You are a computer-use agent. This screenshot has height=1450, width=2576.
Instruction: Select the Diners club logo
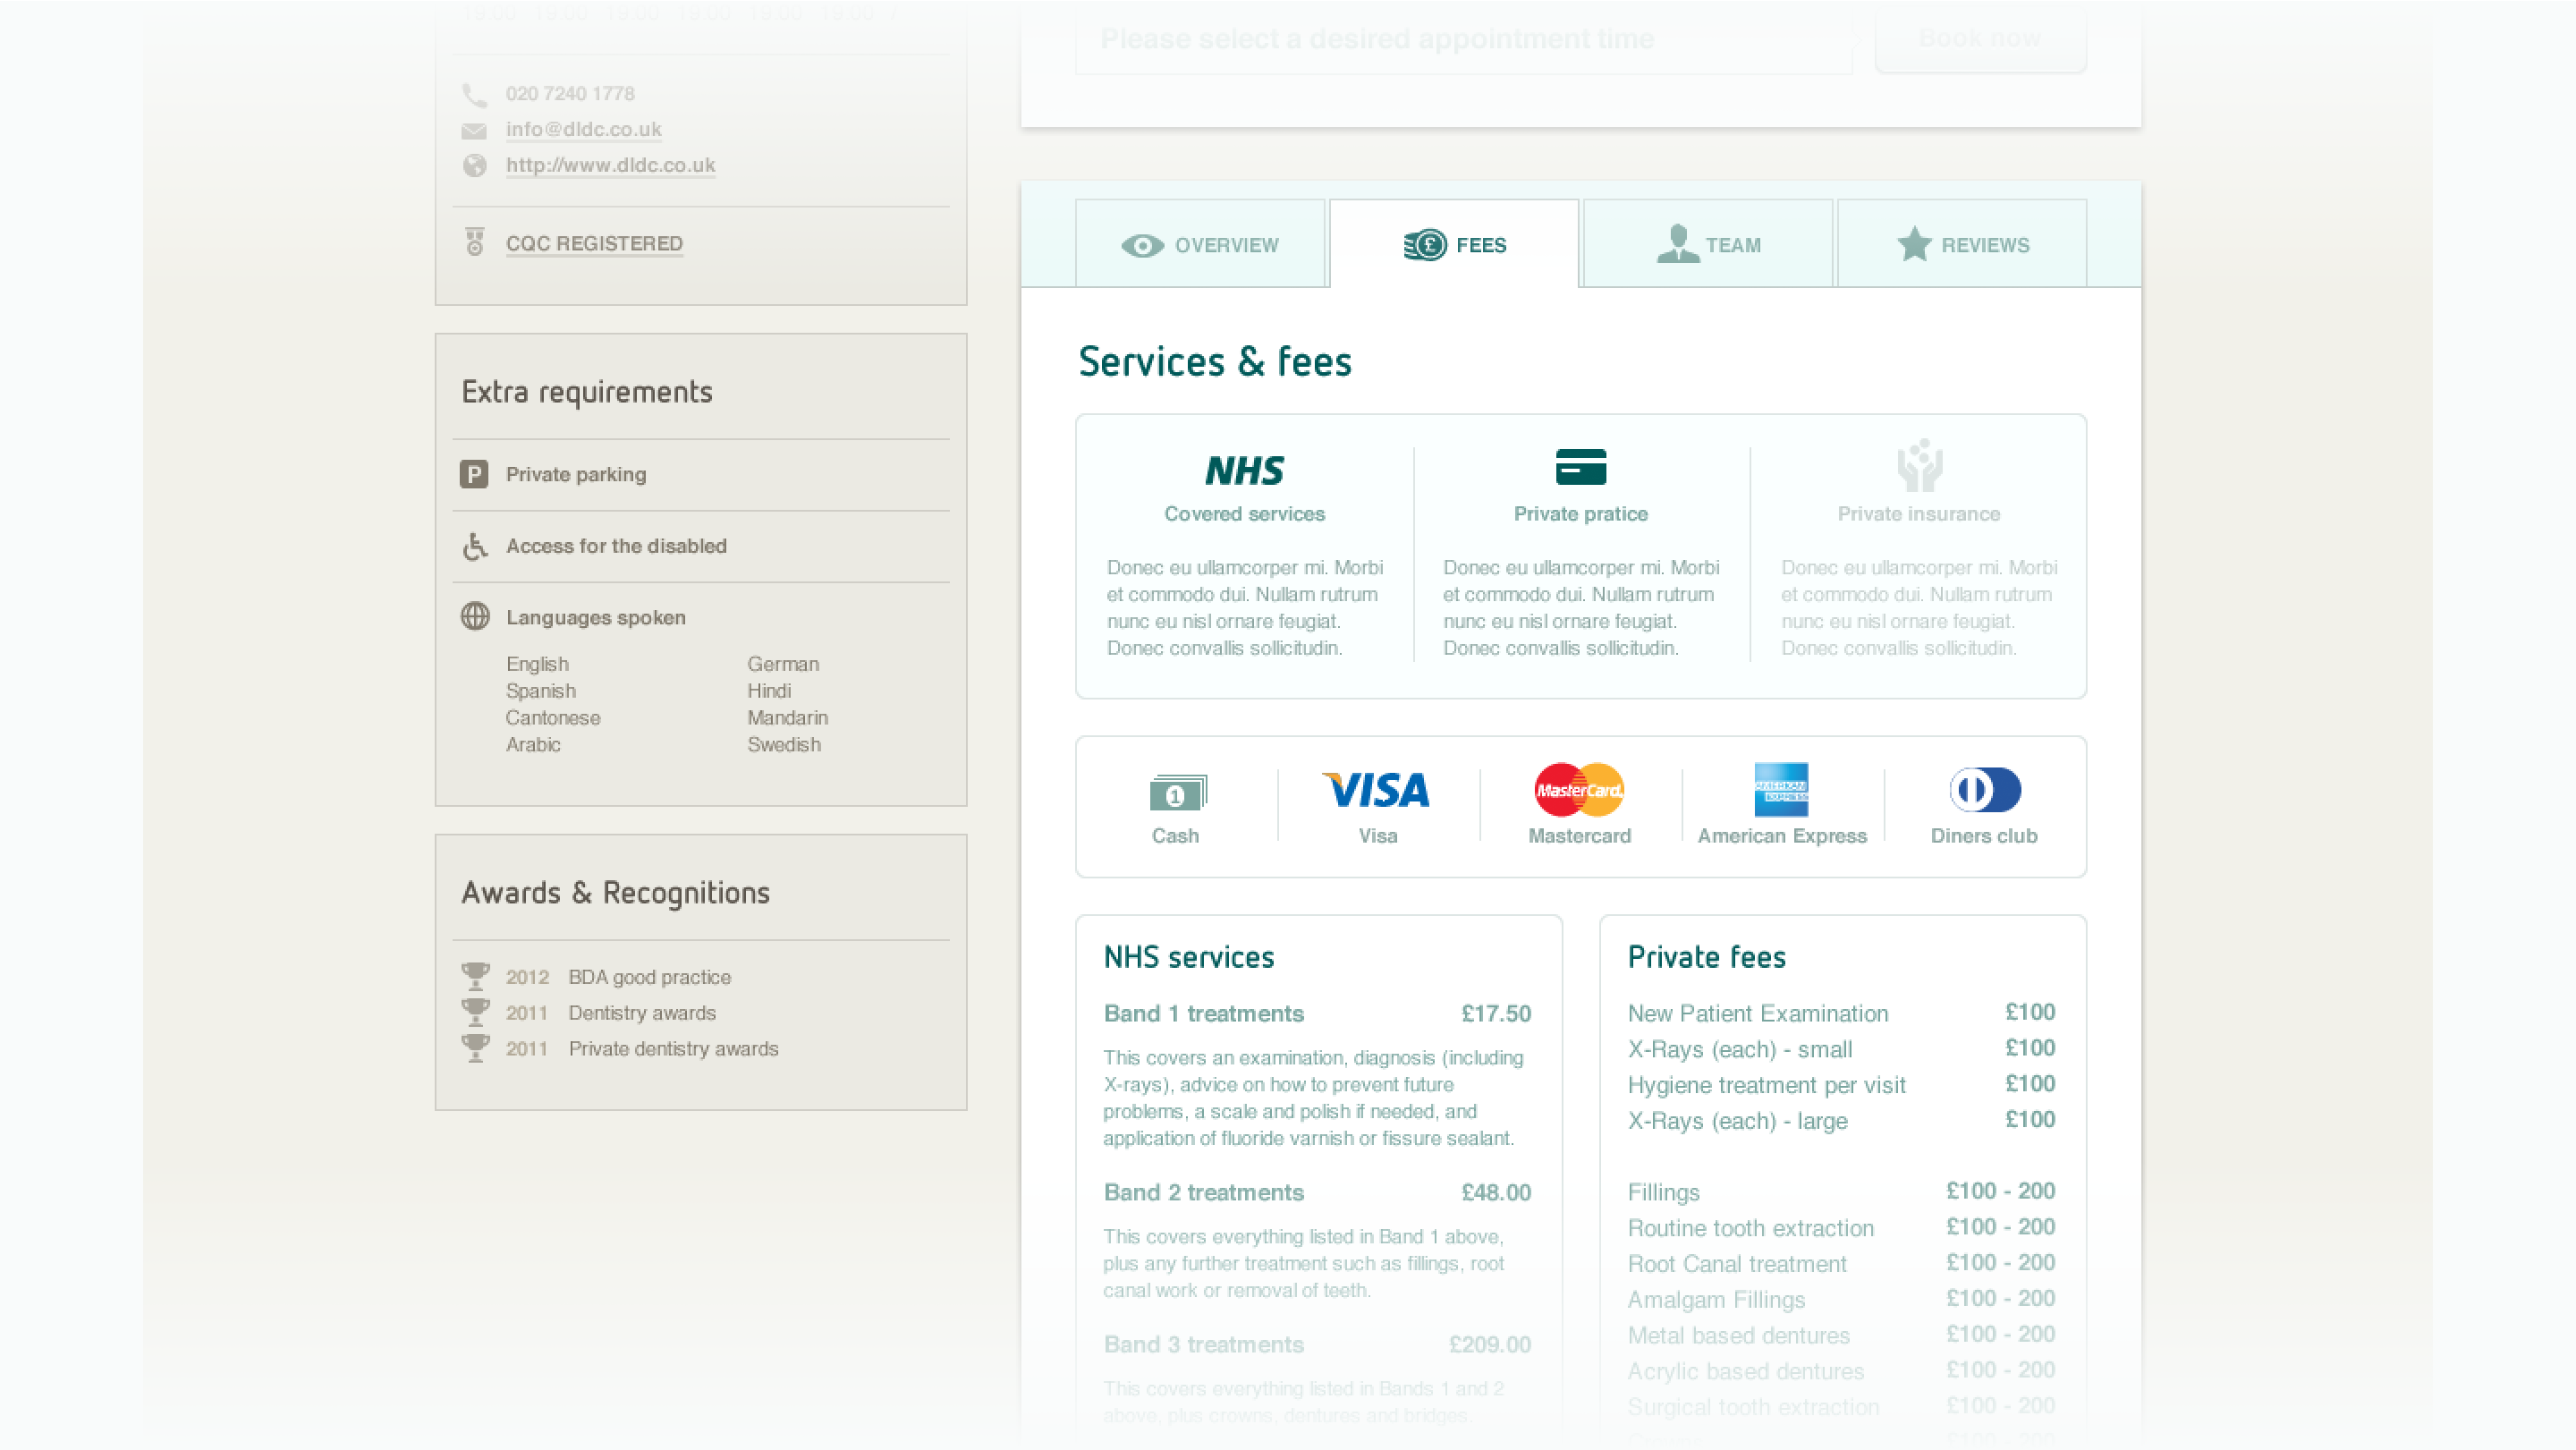1984,790
